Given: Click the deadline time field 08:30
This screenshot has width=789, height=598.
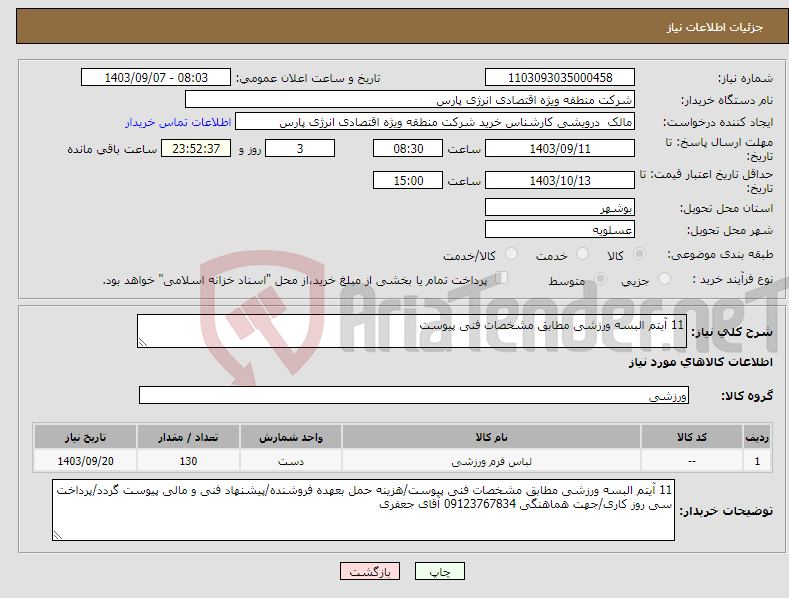Looking at the screenshot, I should [x=408, y=148].
